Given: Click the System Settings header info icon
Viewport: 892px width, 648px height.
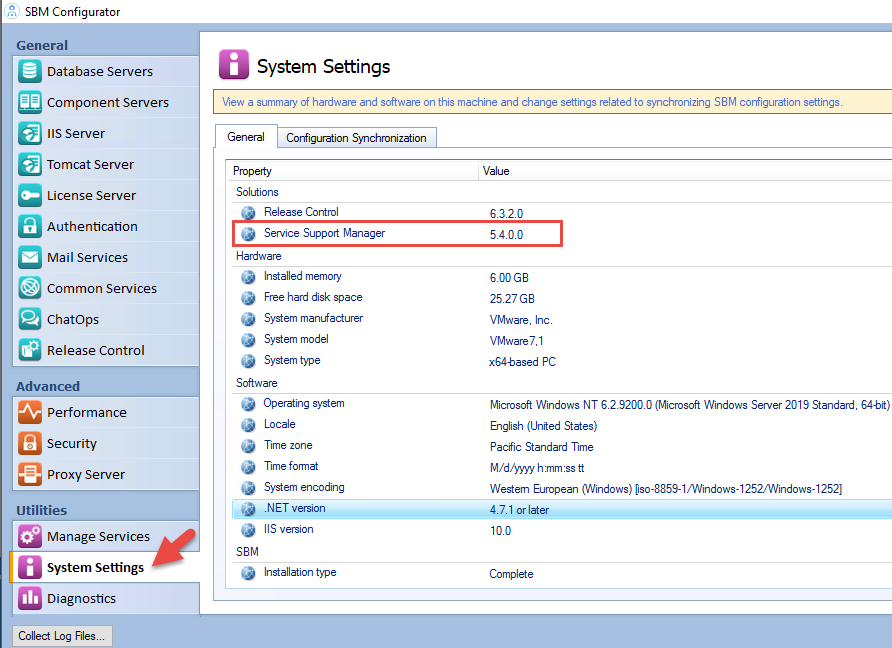Looking at the screenshot, I should (234, 64).
